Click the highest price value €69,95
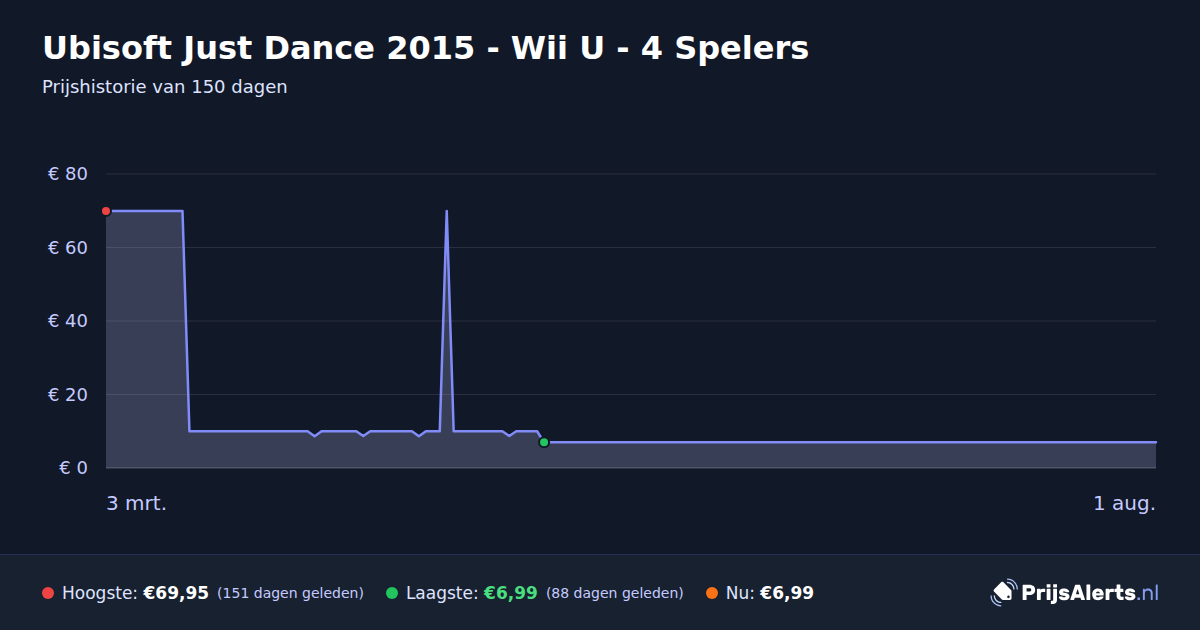 pos(176,593)
